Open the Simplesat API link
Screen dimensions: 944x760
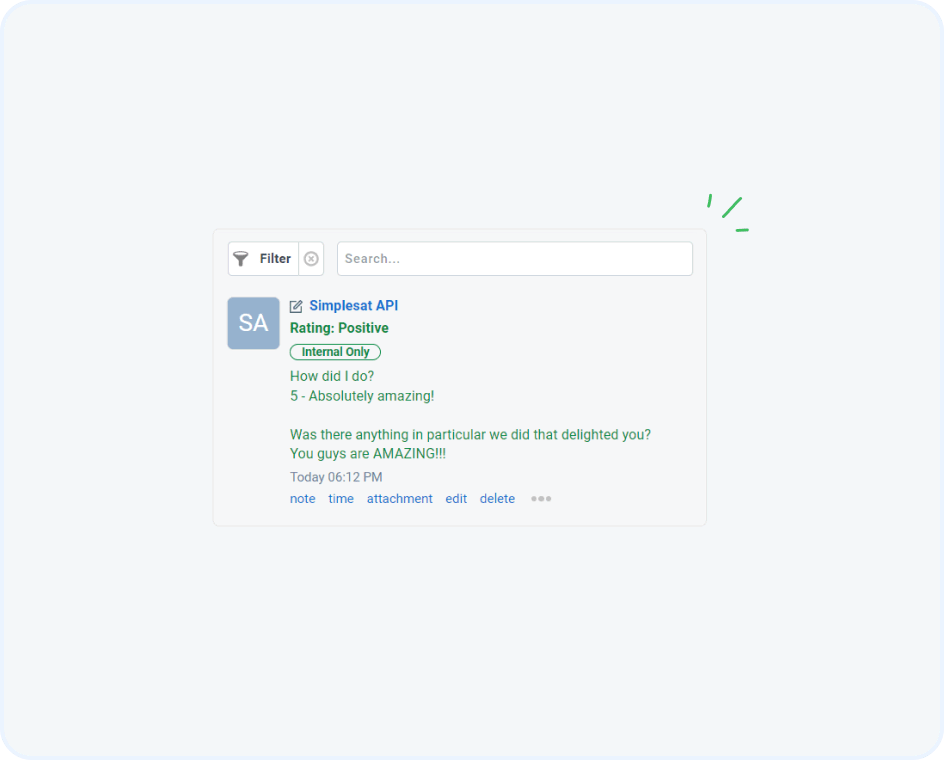tap(353, 305)
